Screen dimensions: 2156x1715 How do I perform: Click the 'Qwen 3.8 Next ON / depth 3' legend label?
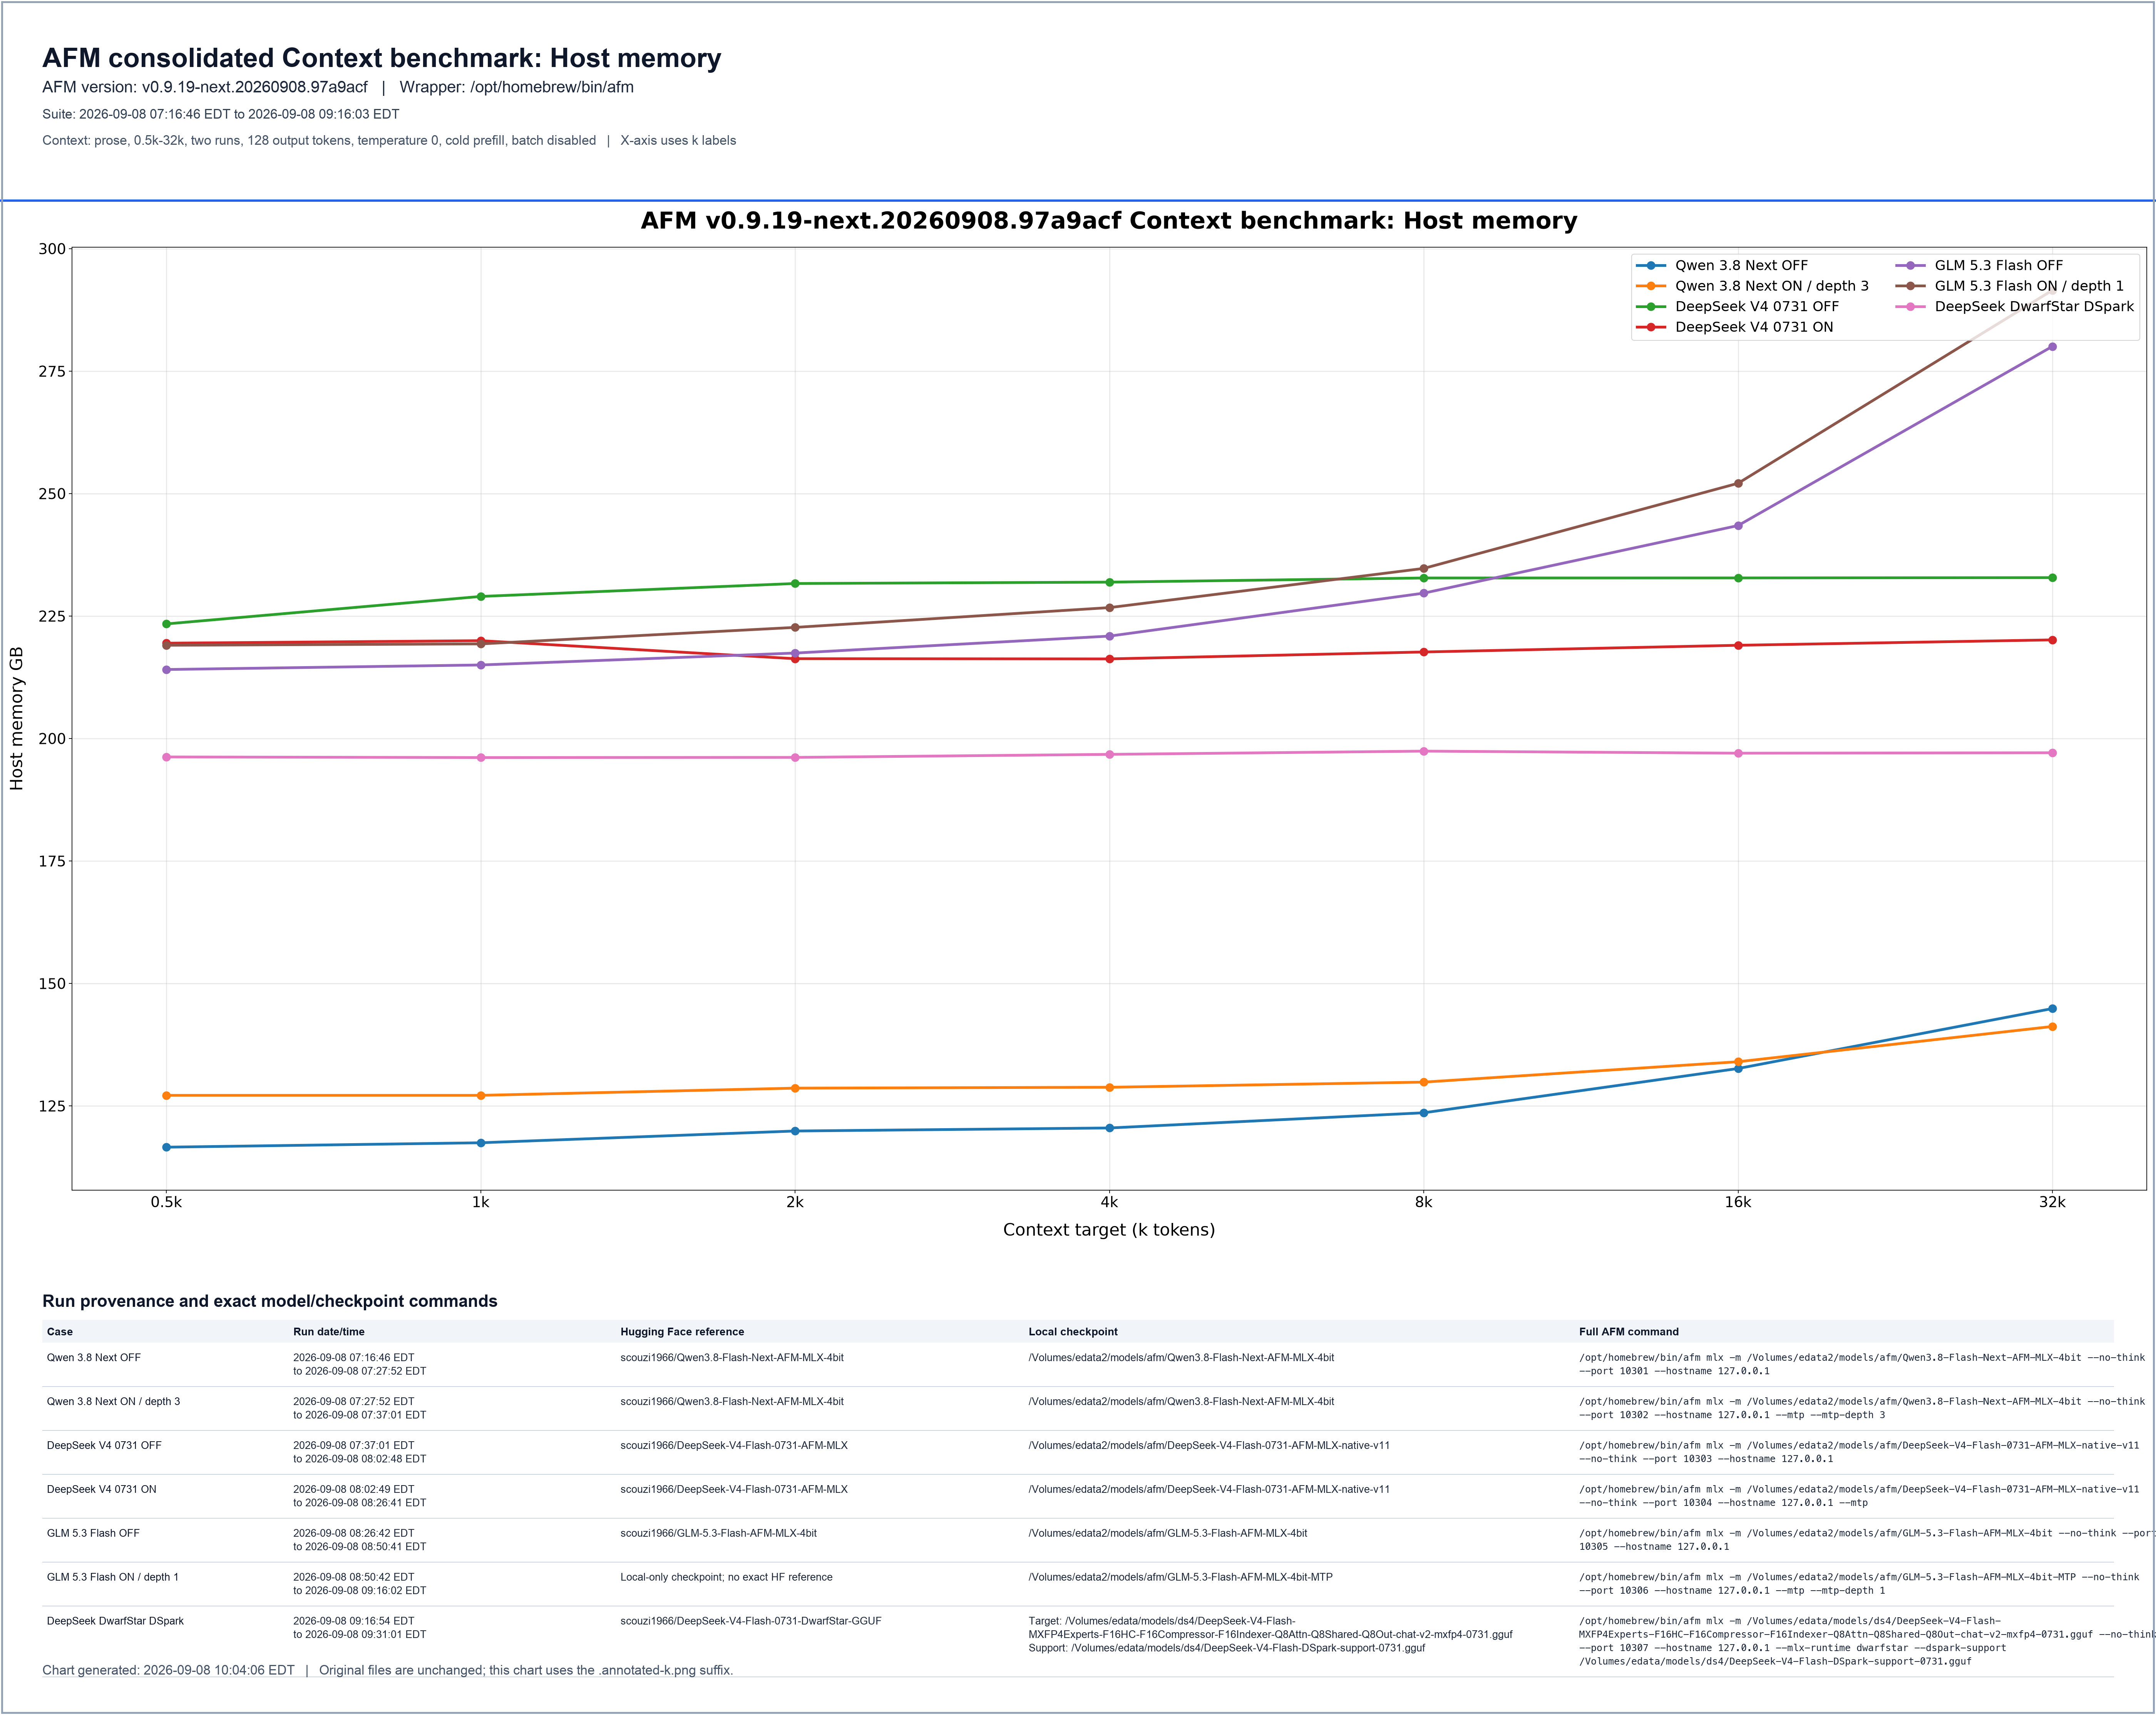click(1772, 286)
